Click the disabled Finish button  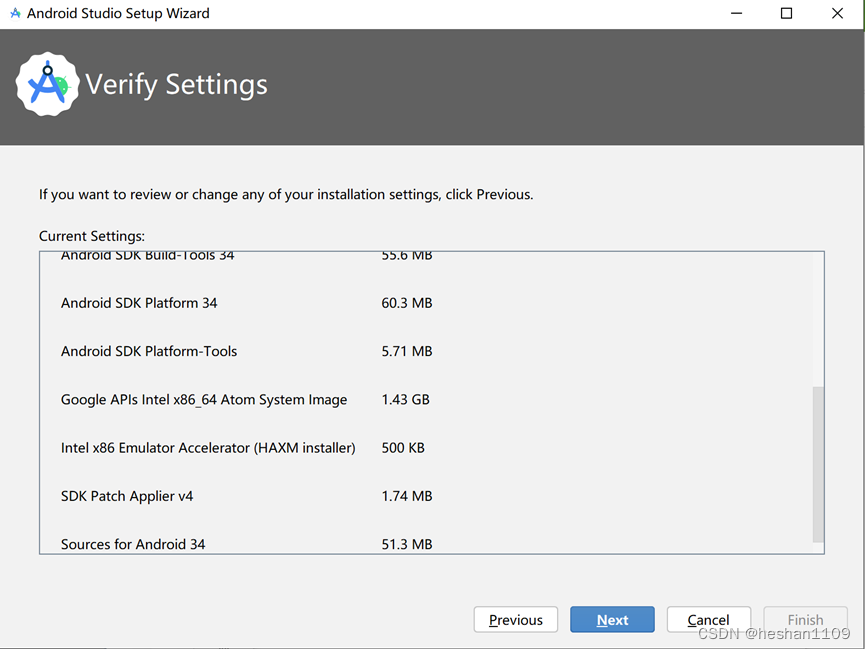coord(805,619)
